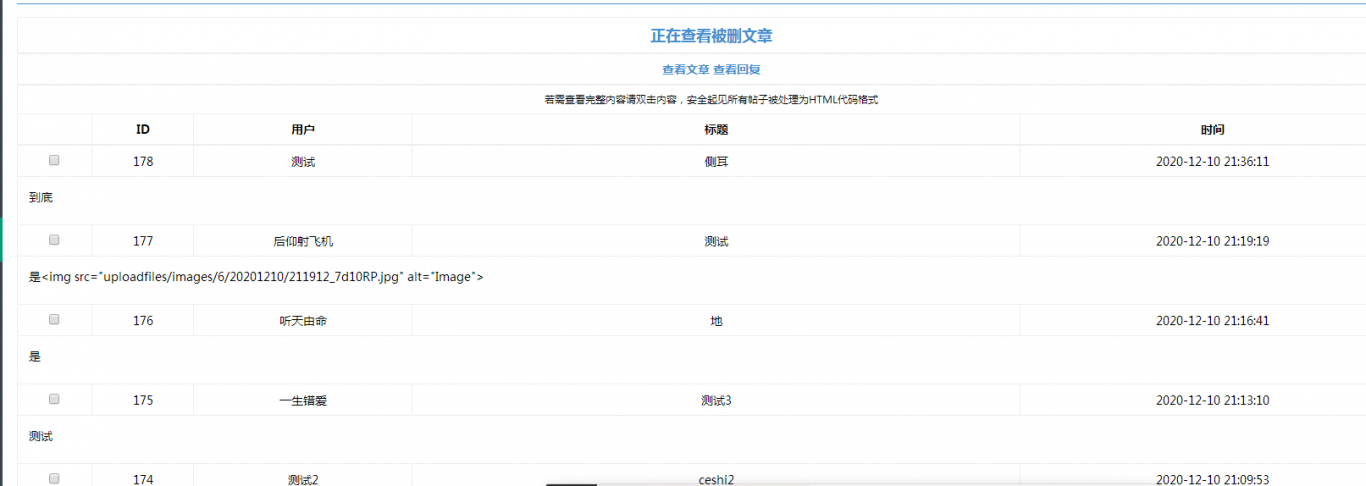Tick the checkbox for article ID 175
Screen dimensions: 1366x486
(54, 399)
